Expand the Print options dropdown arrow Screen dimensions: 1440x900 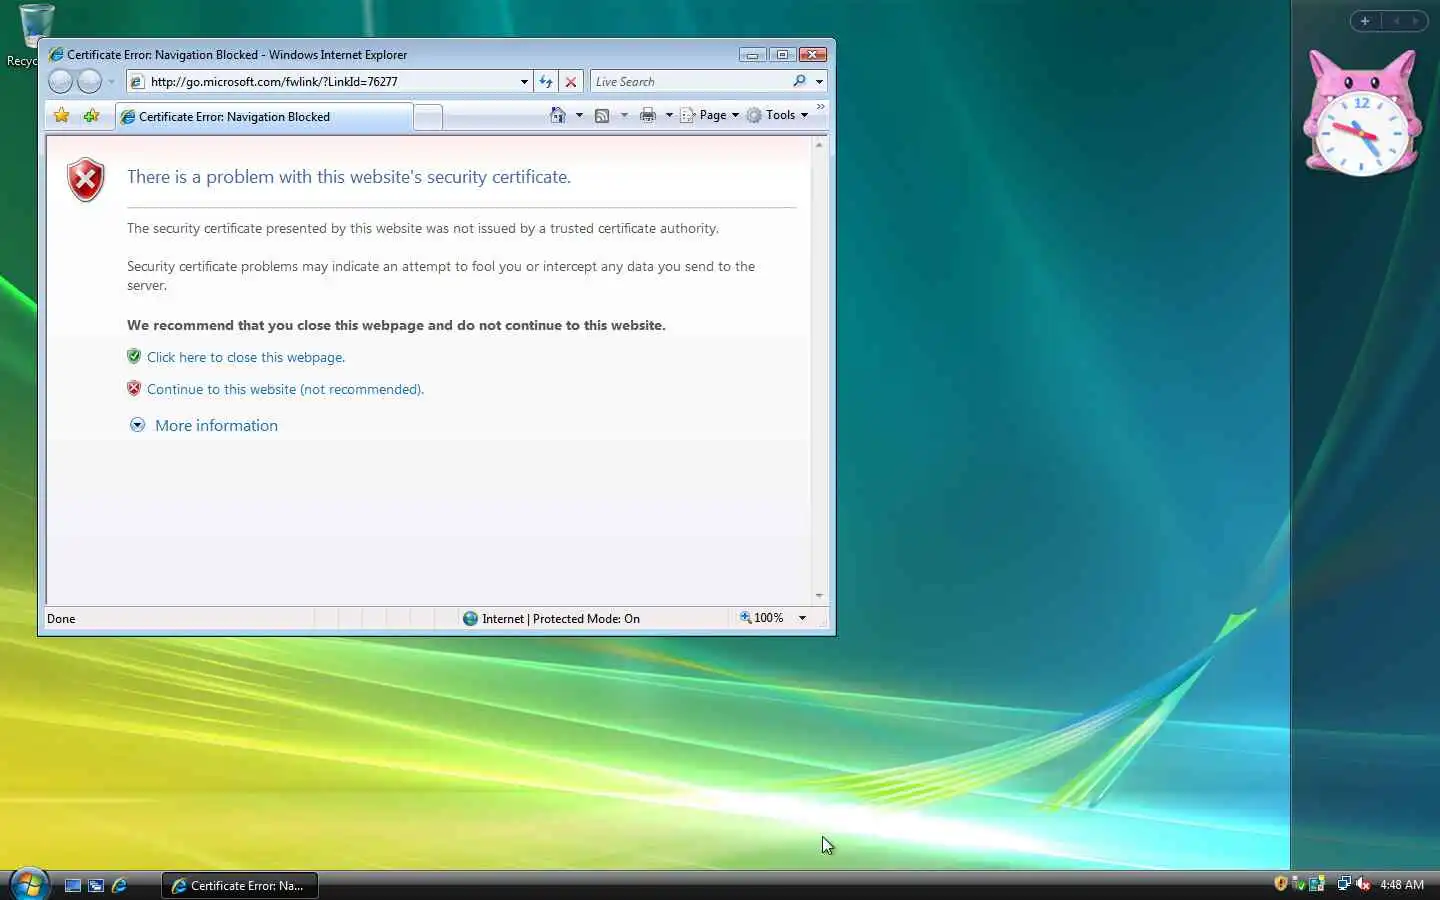click(x=669, y=115)
